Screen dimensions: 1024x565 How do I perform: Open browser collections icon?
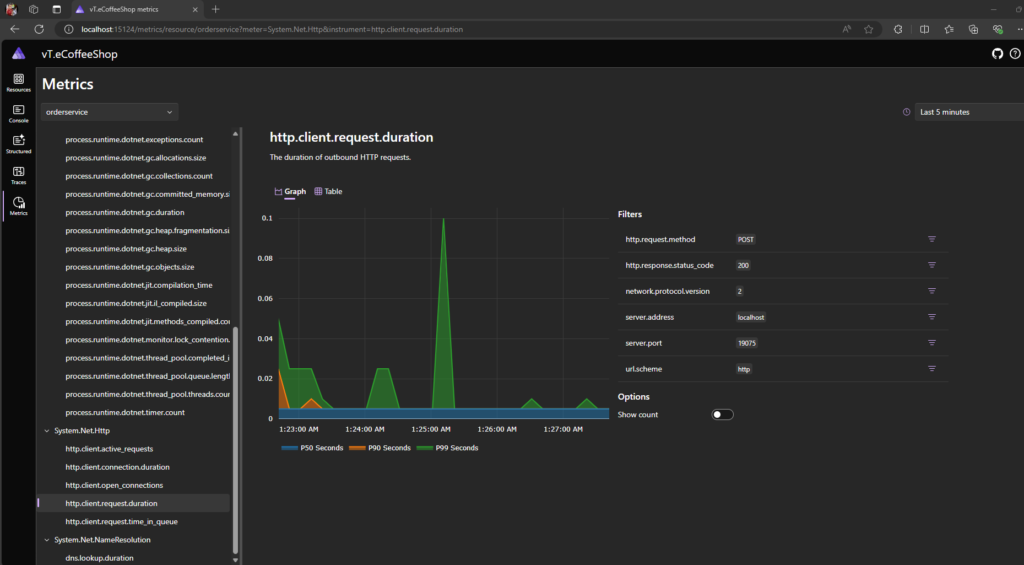pos(973,29)
